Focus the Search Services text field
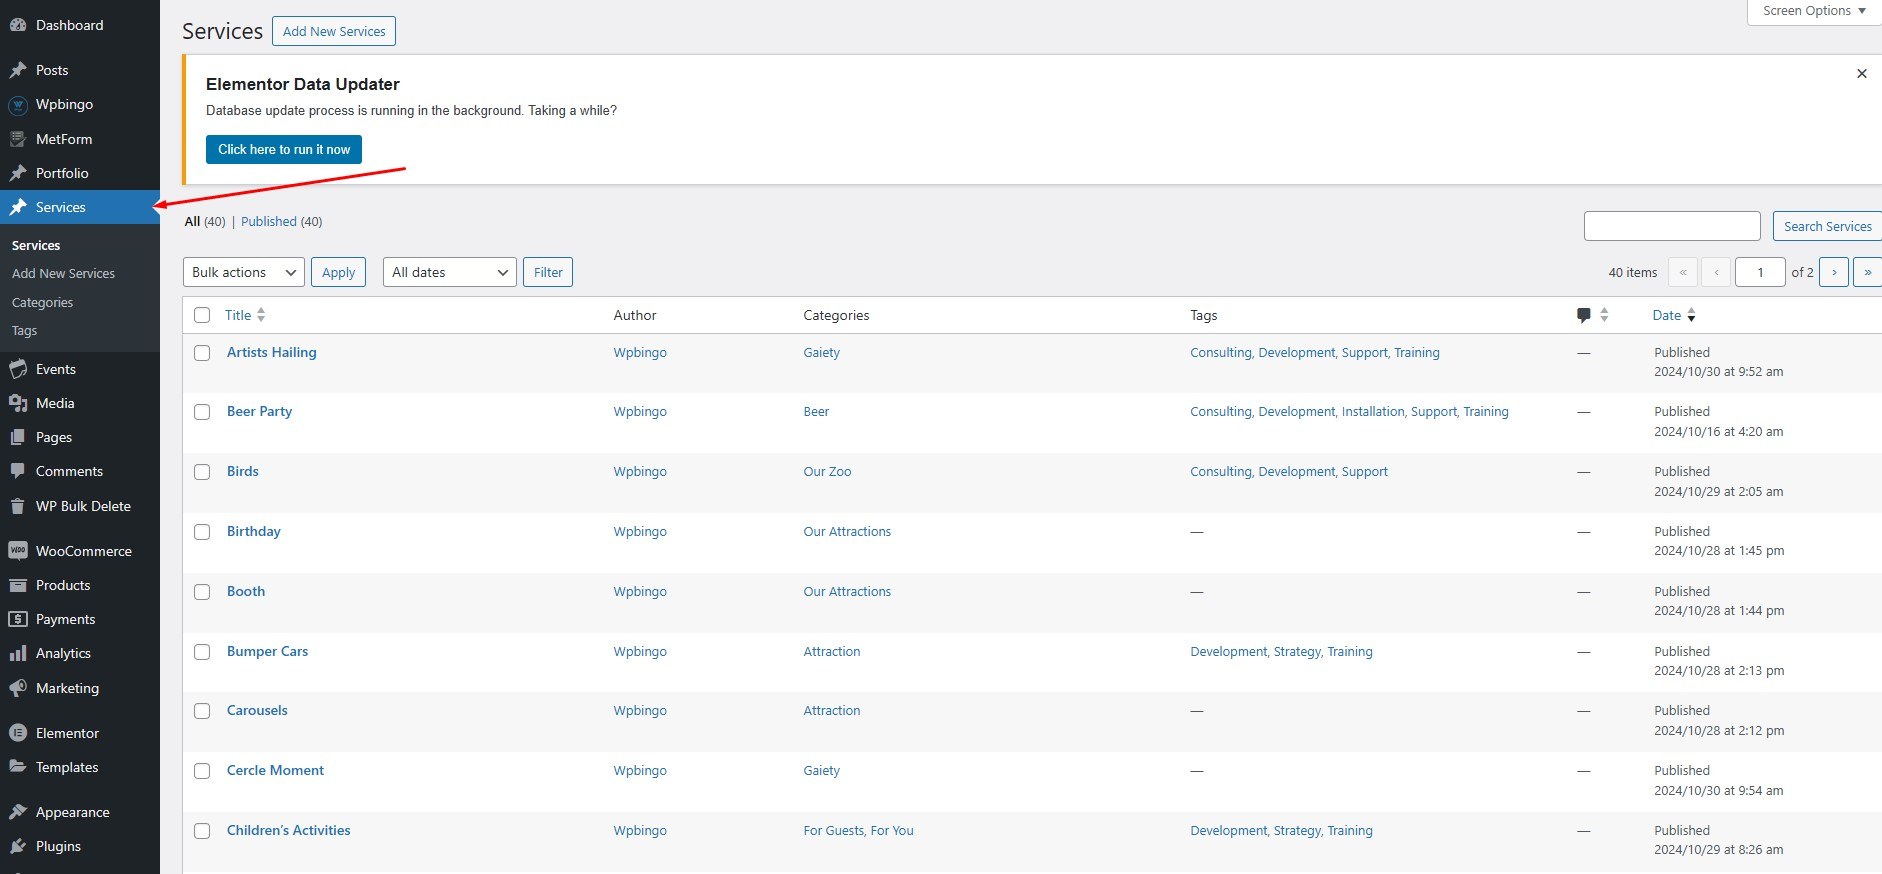This screenshot has height=874, width=1882. tap(1671, 226)
